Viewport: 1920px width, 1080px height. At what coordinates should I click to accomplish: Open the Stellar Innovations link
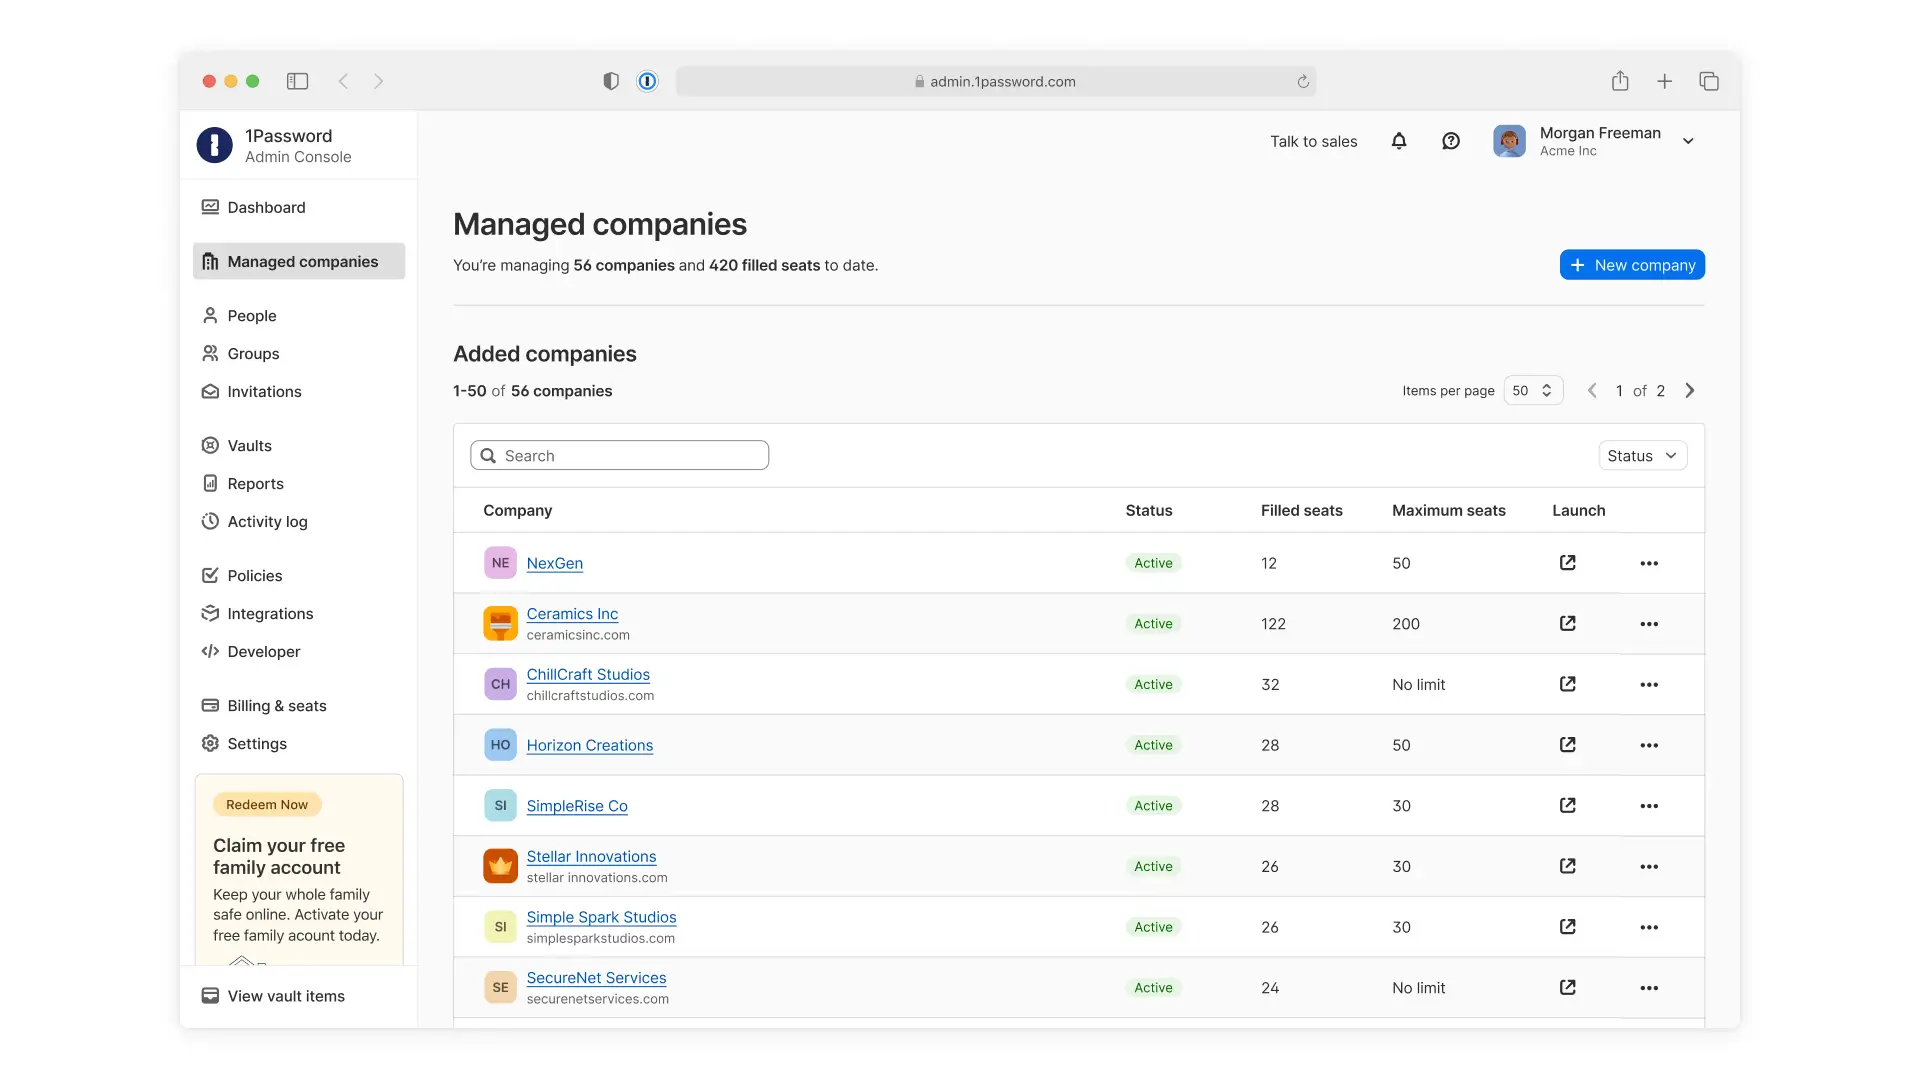point(591,857)
